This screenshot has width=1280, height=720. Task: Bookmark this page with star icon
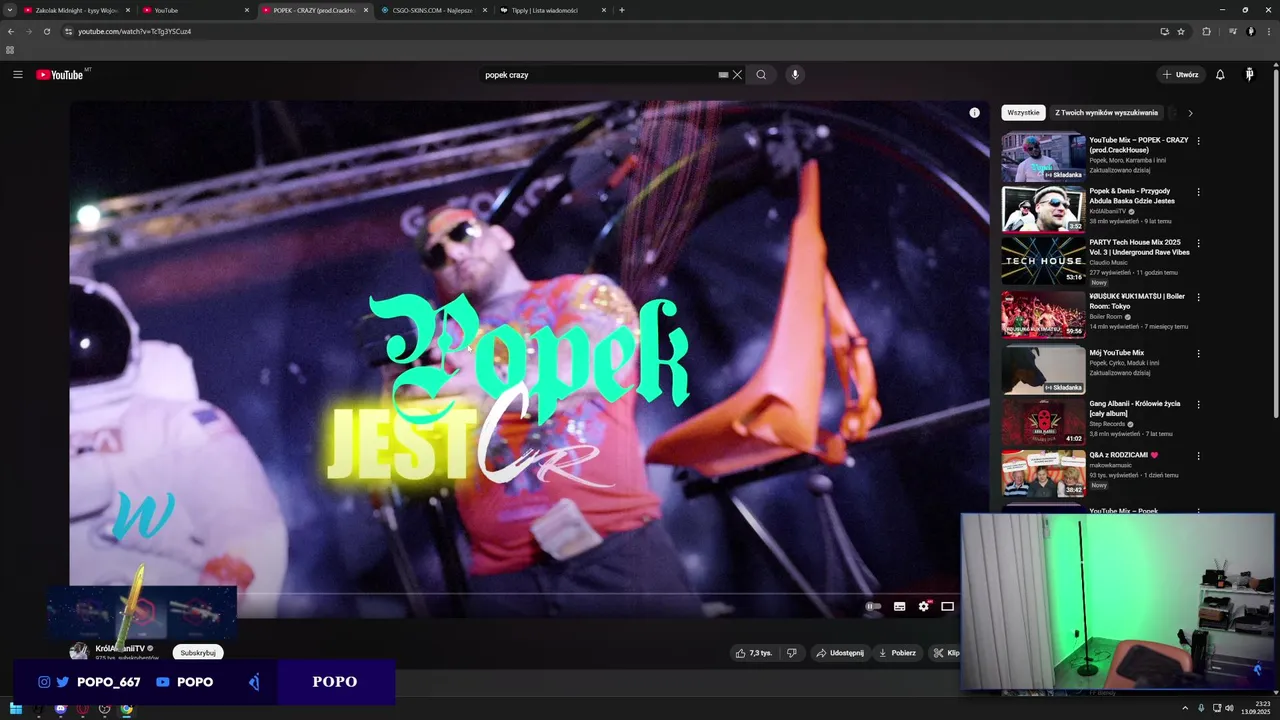tap(1181, 31)
